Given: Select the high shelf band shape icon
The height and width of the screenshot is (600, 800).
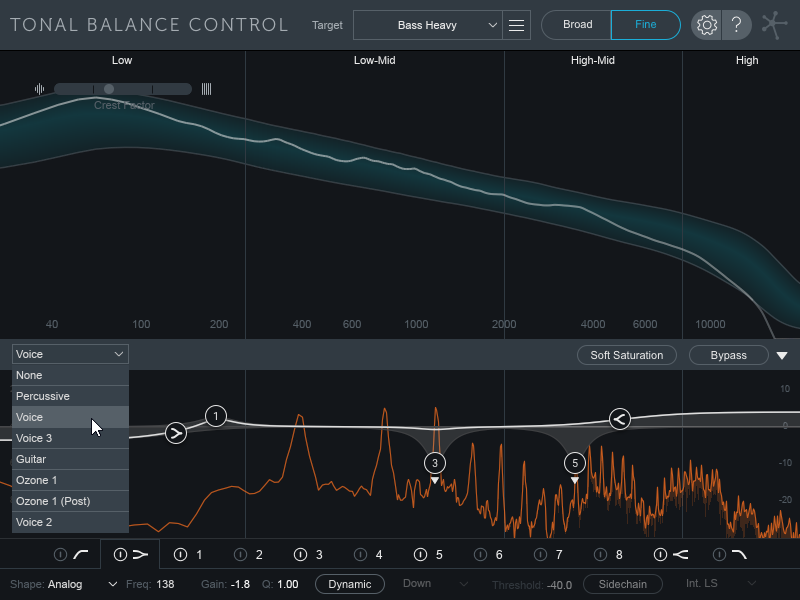Looking at the screenshot, I should coord(681,555).
